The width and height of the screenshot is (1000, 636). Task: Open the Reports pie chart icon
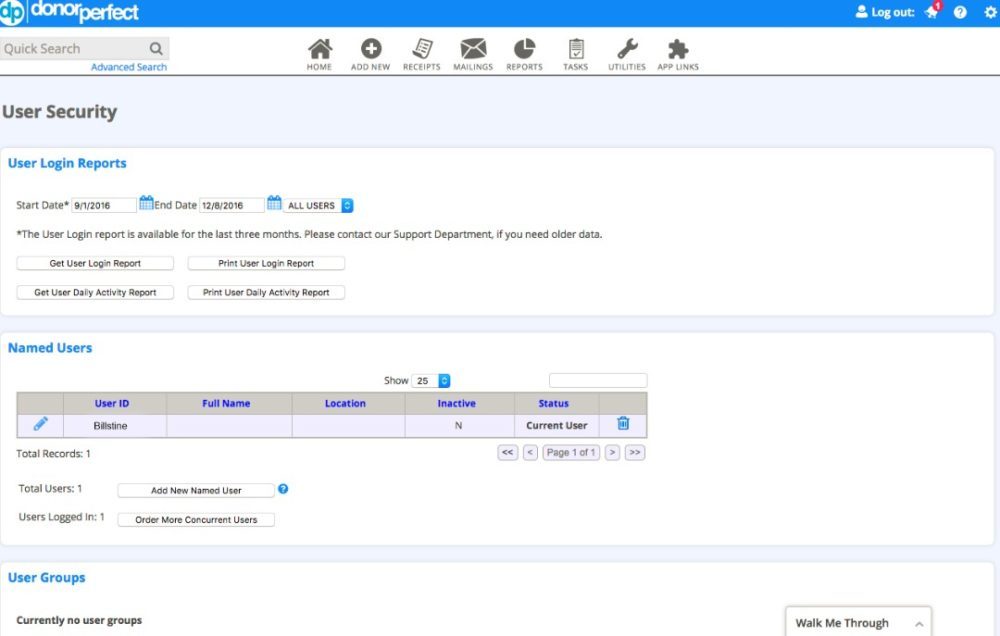coord(524,49)
